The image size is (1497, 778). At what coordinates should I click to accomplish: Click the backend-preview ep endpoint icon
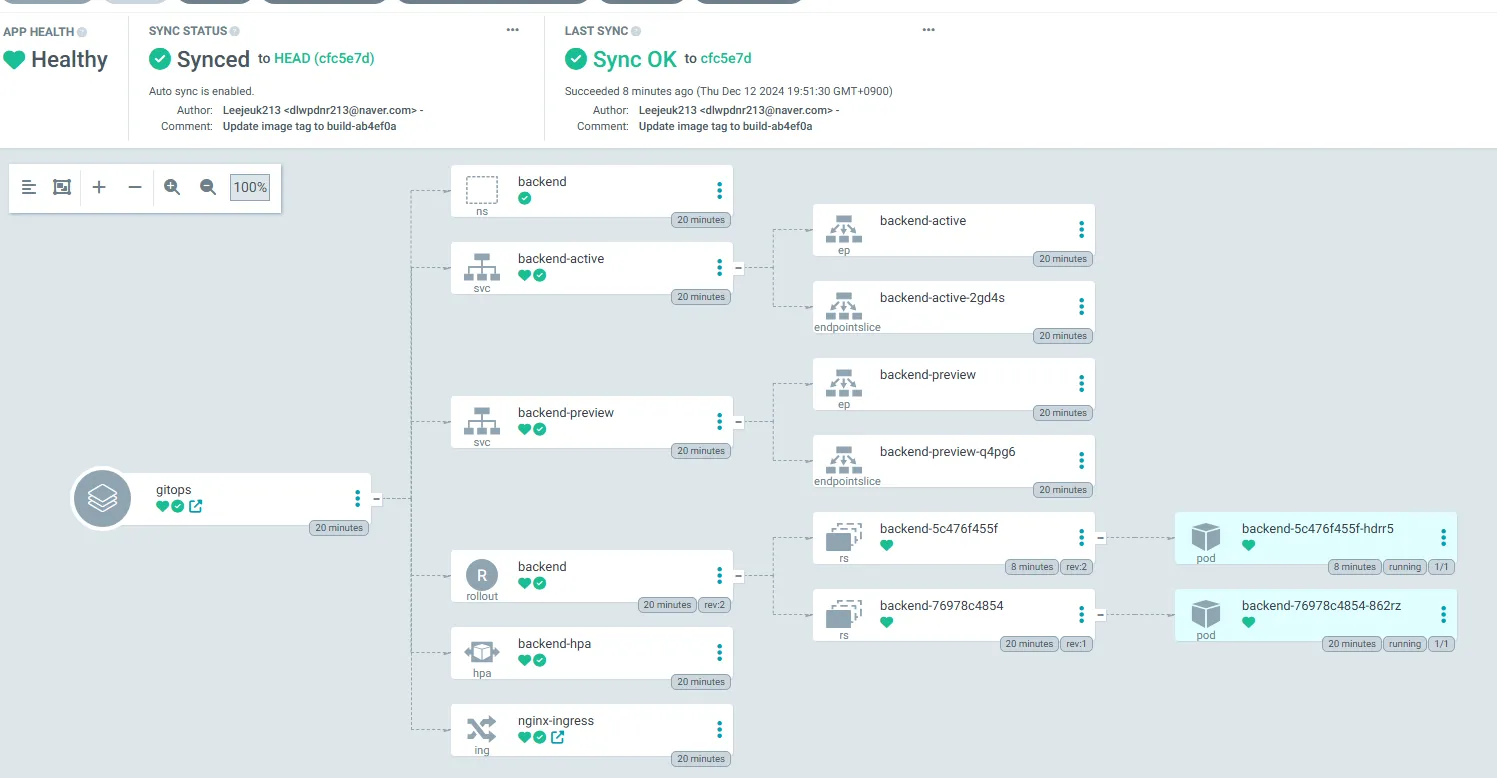844,382
